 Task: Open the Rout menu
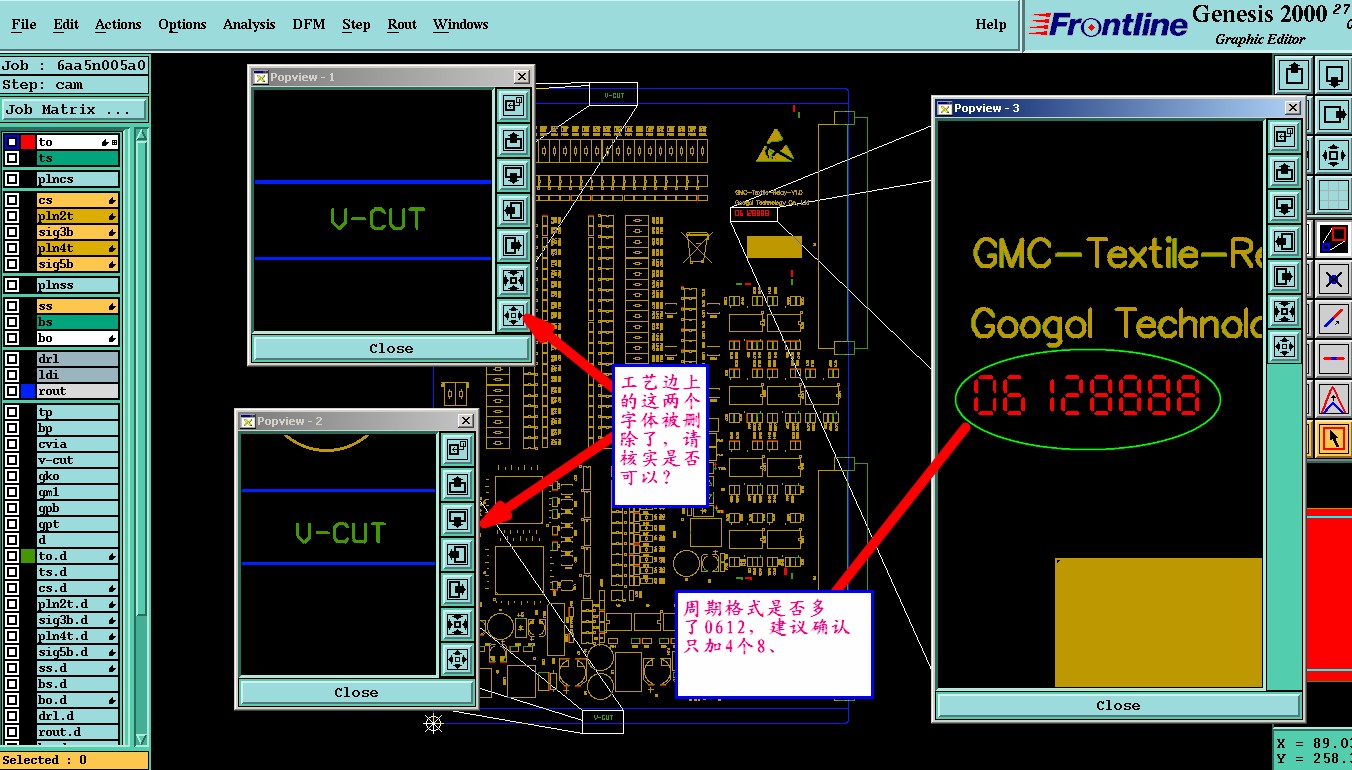402,24
